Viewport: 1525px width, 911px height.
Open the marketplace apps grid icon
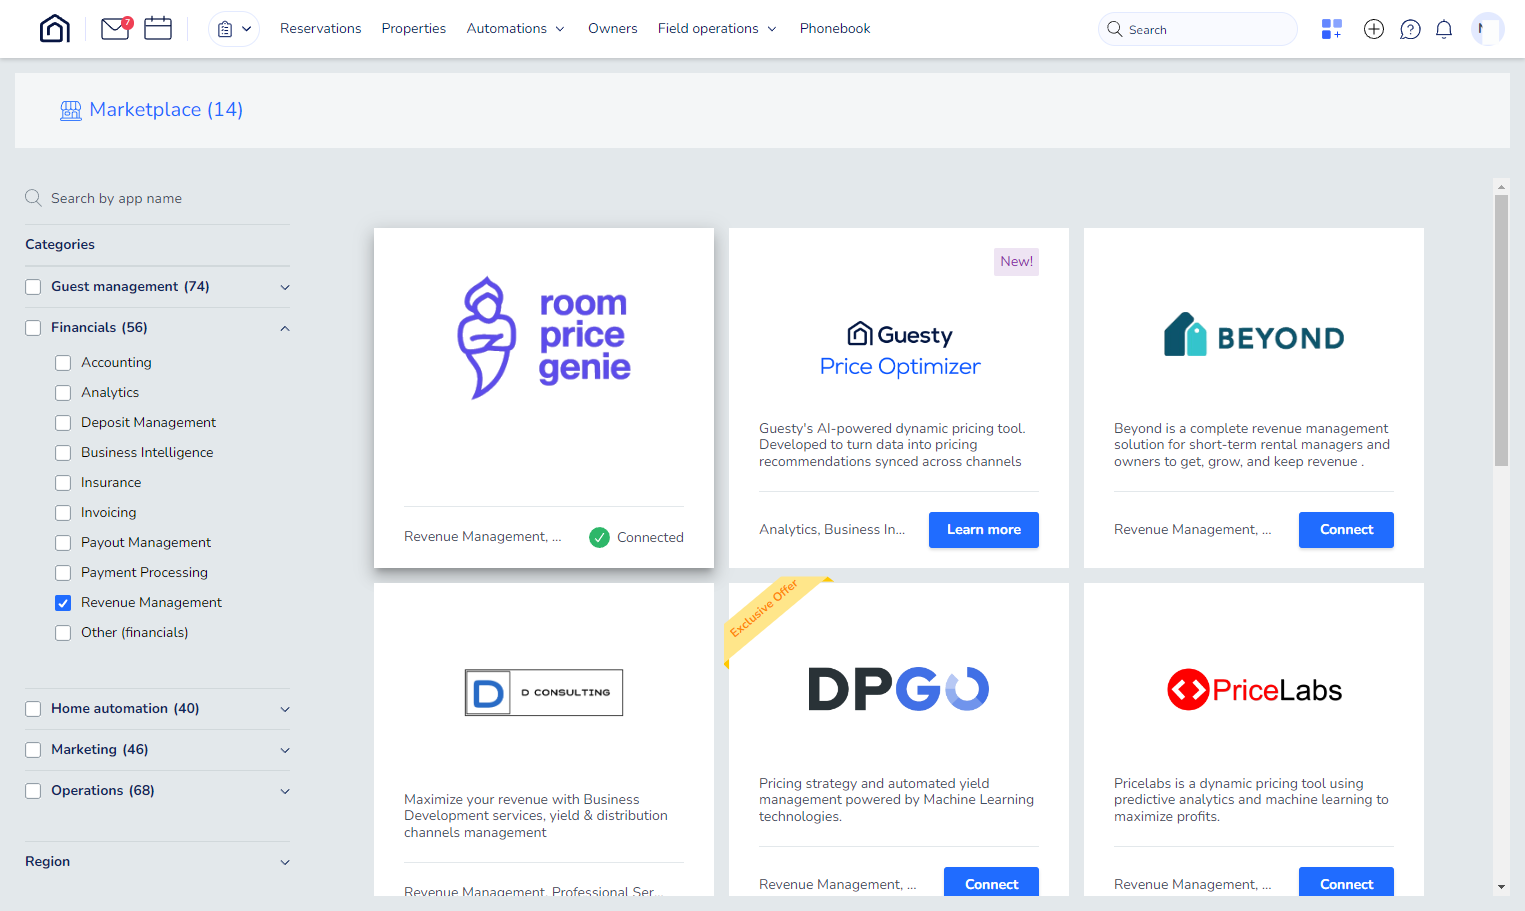[x=1331, y=29]
